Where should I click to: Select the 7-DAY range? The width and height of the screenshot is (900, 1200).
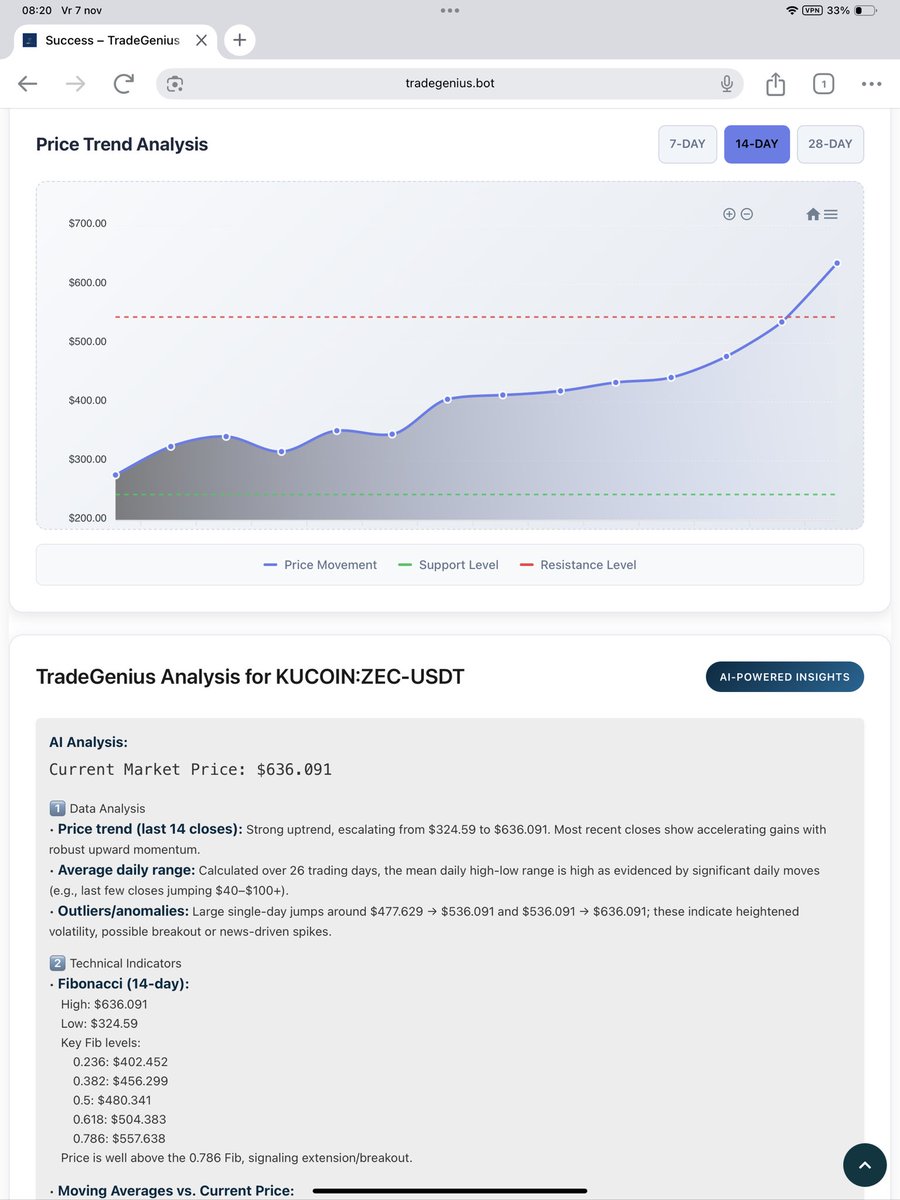pos(687,144)
